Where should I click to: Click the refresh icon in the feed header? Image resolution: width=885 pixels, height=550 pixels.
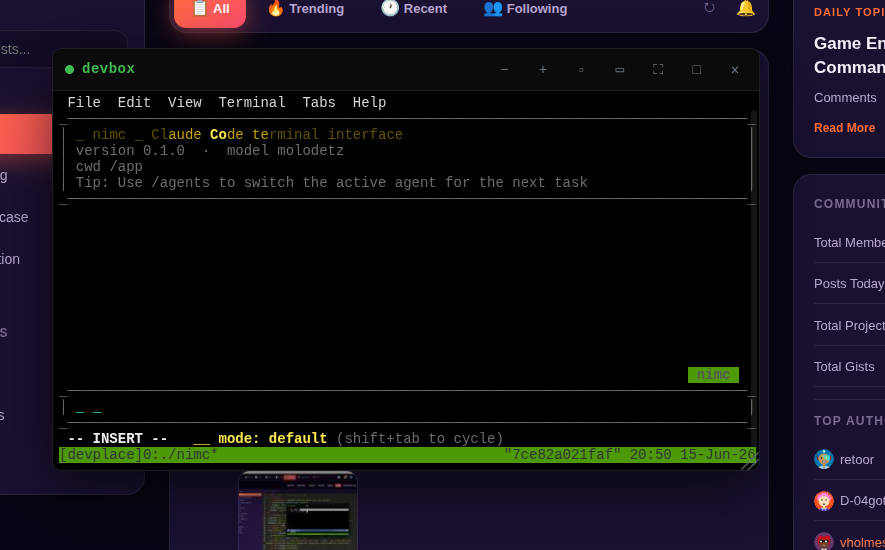[x=709, y=7]
